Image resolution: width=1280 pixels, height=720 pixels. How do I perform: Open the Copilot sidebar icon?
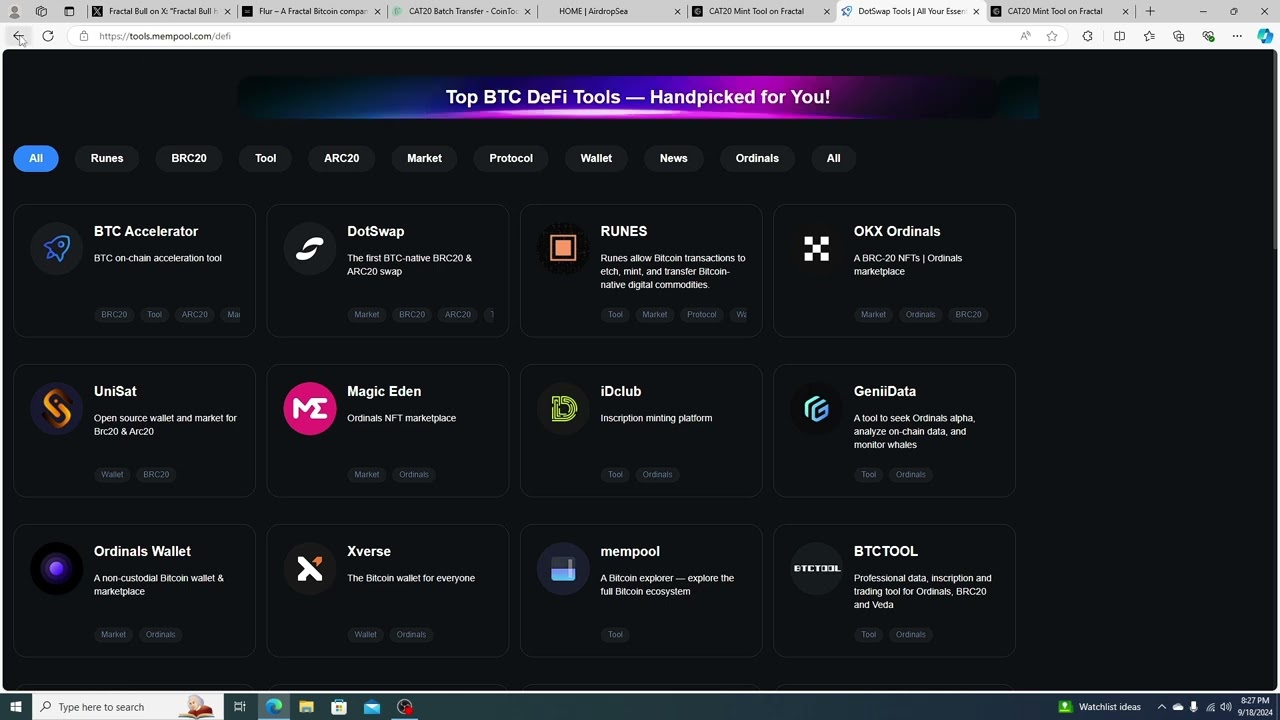coord(1265,36)
